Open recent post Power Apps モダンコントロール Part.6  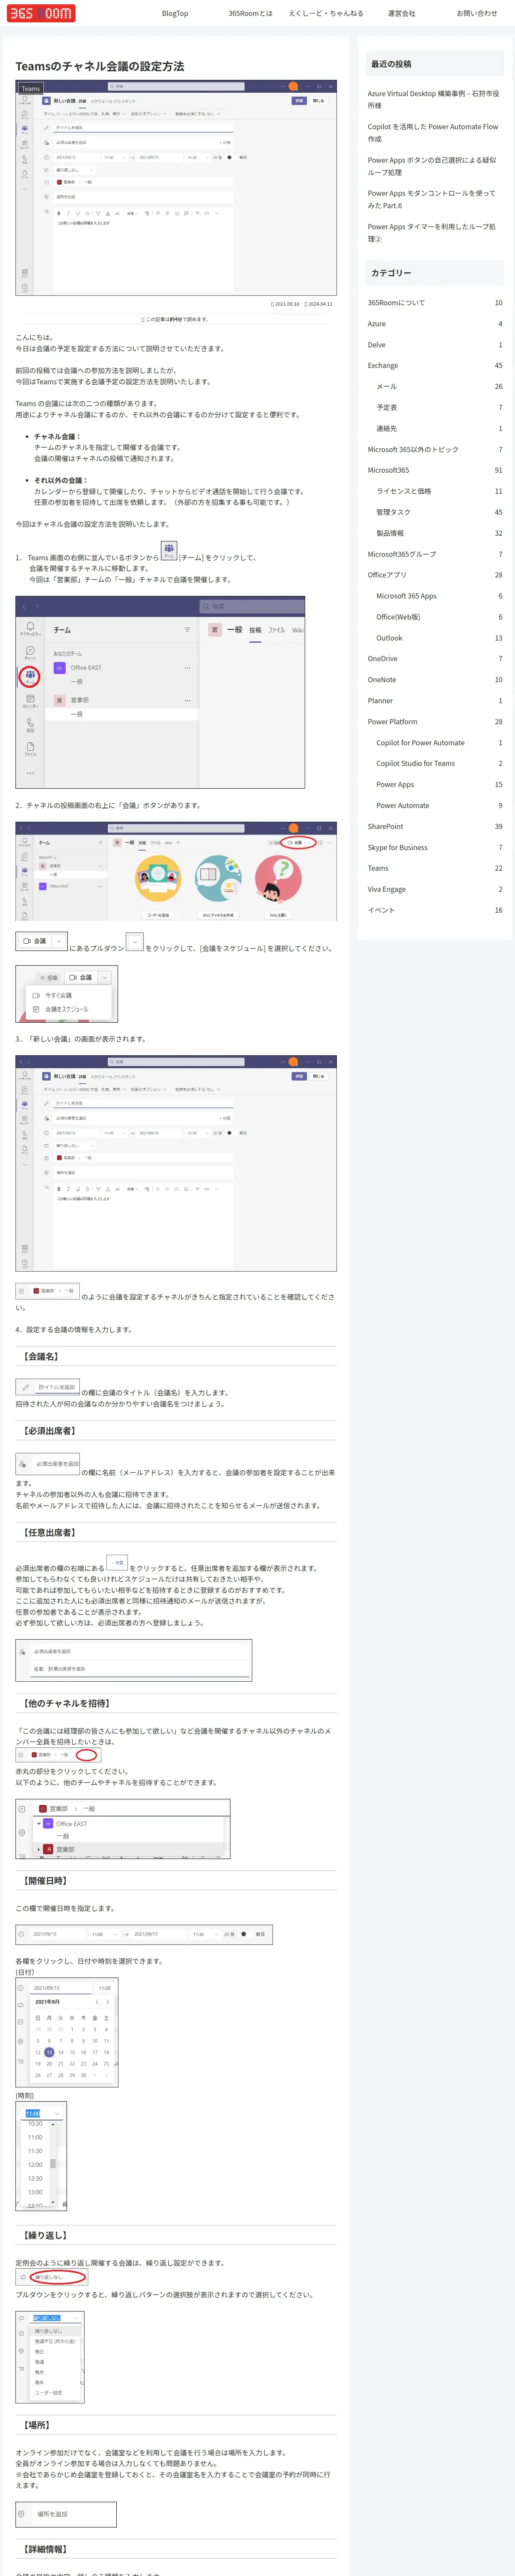click(x=434, y=199)
